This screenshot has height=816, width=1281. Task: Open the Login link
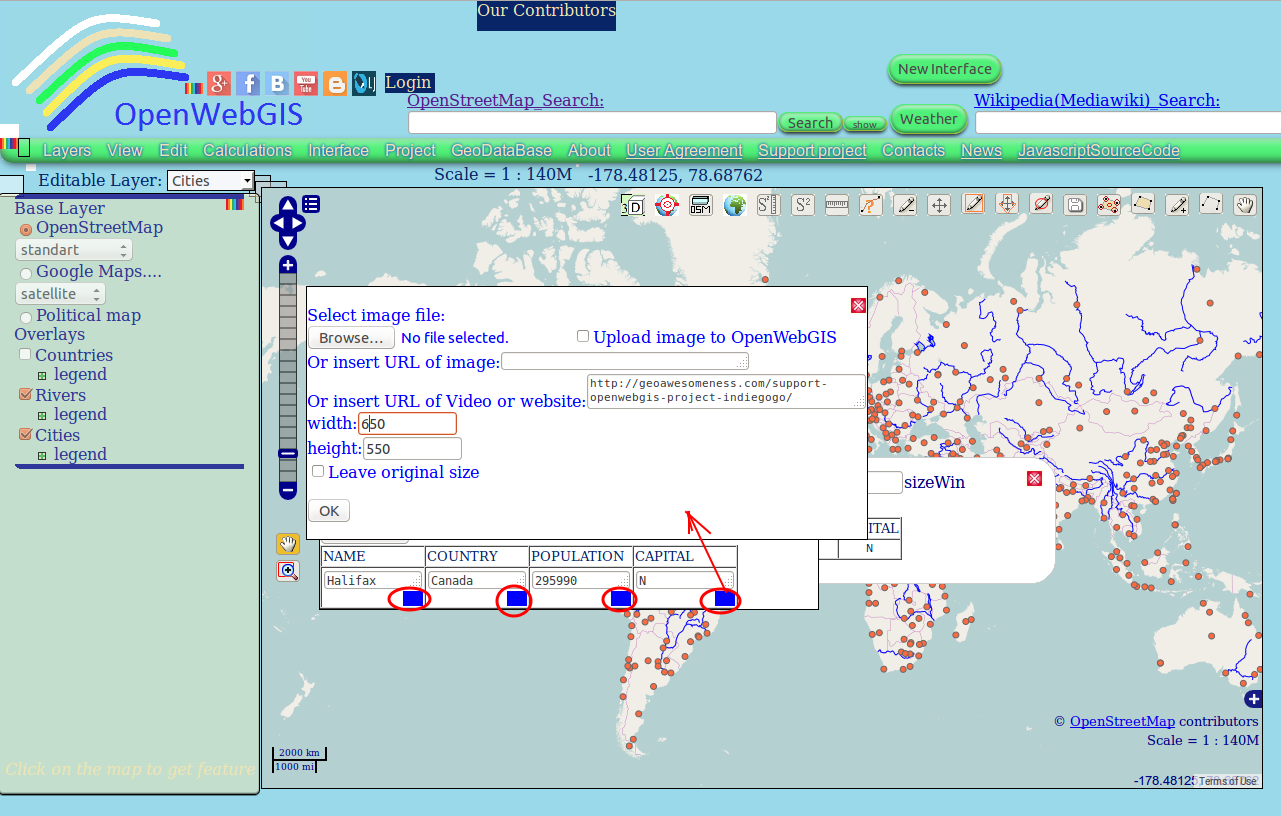click(x=408, y=83)
